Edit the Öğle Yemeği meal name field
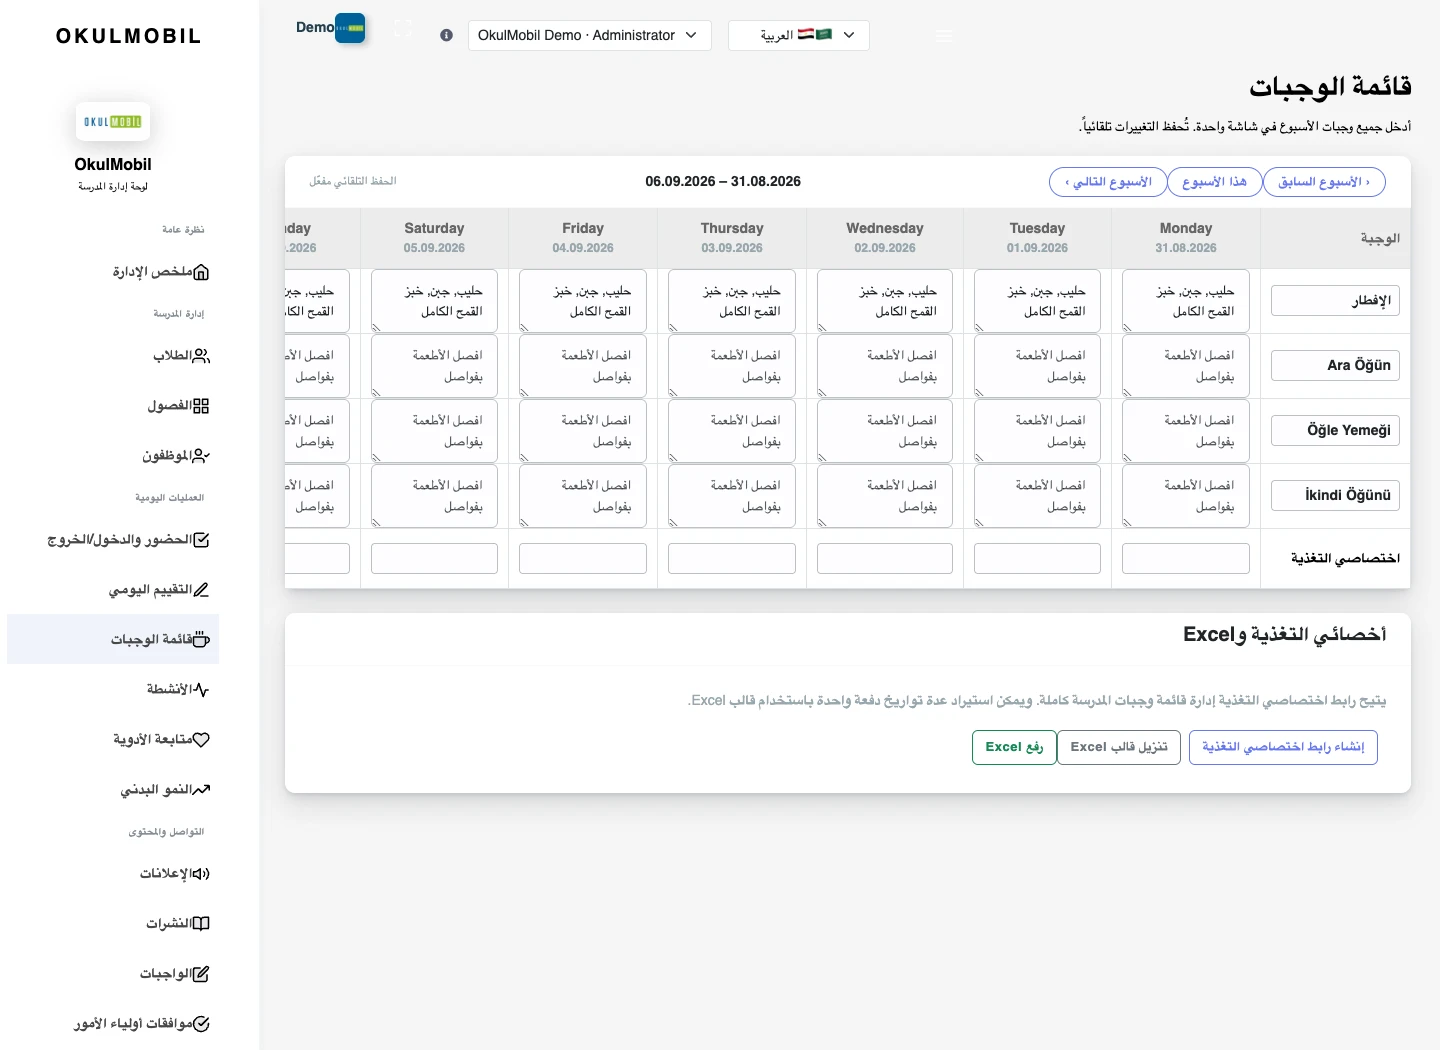The height and width of the screenshot is (1050, 1440). (1335, 431)
